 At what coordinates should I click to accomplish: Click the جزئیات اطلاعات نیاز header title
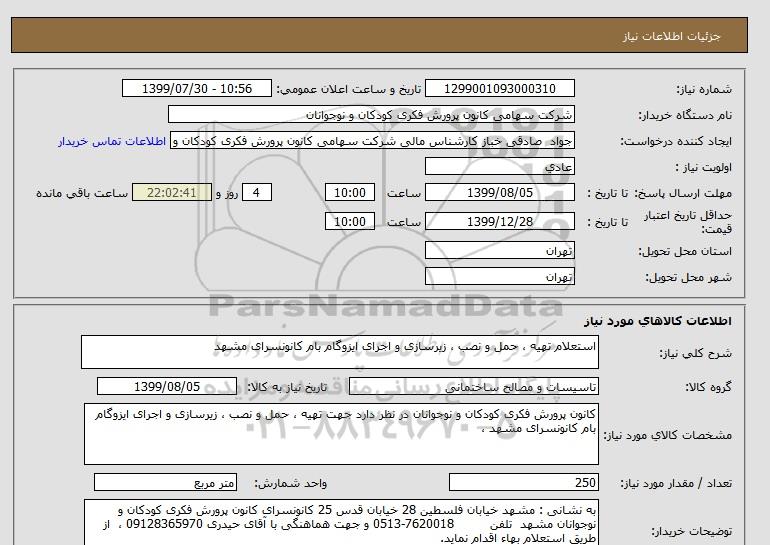click(x=671, y=36)
